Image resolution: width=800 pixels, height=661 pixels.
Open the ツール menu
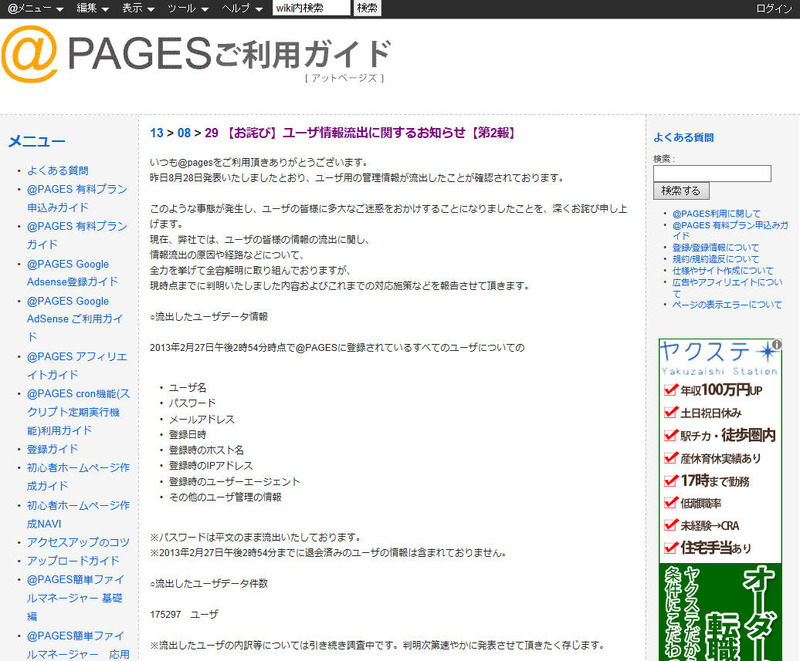pyautogui.click(x=188, y=8)
